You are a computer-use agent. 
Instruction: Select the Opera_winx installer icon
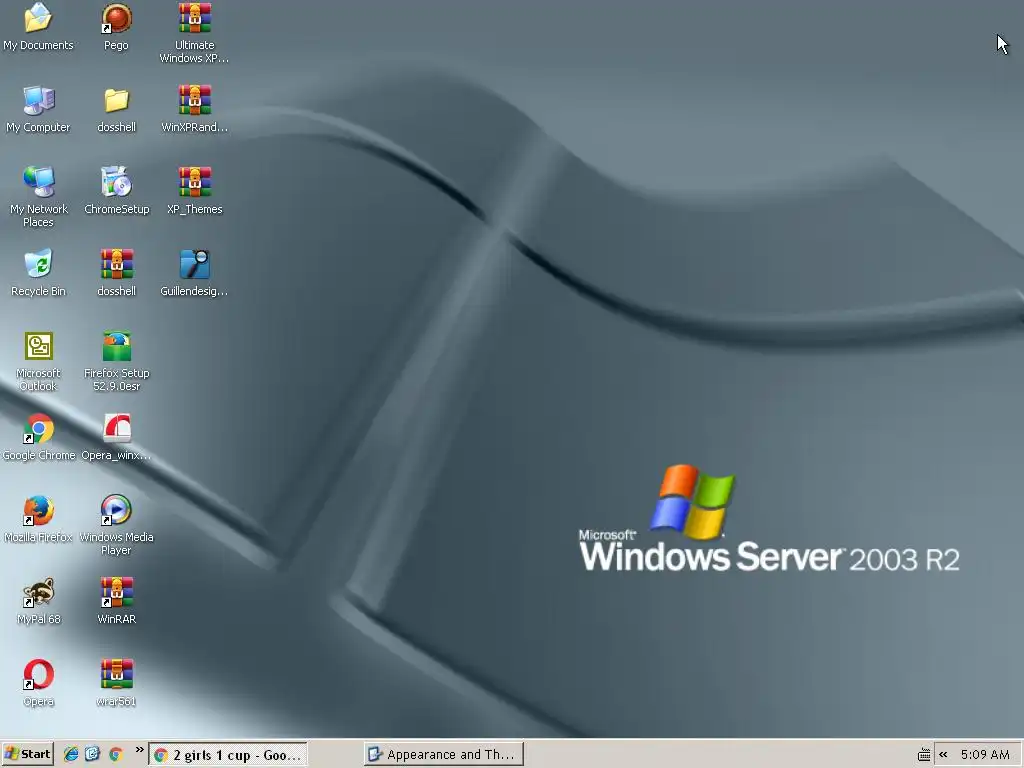click(x=116, y=428)
